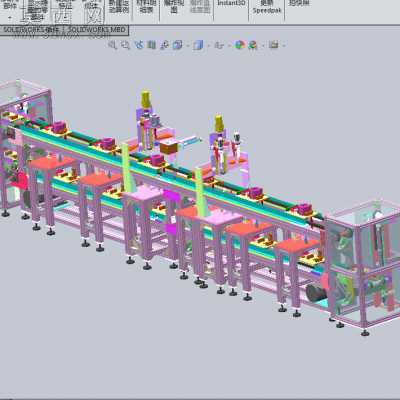Toggle the Section View tool
Screen dimensions: 400x400
(x=152, y=45)
